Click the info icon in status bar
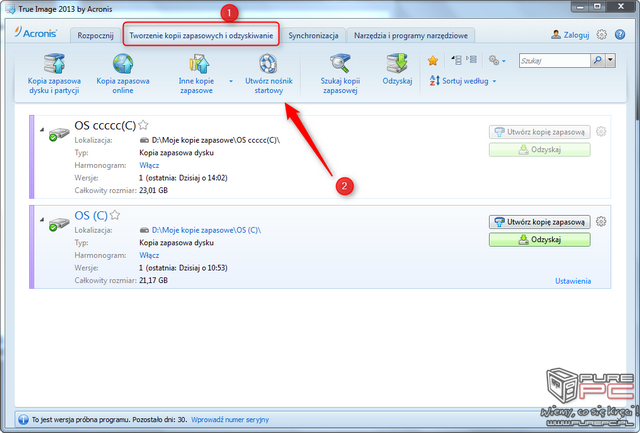The height and width of the screenshot is (433, 640). click(23, 420)
